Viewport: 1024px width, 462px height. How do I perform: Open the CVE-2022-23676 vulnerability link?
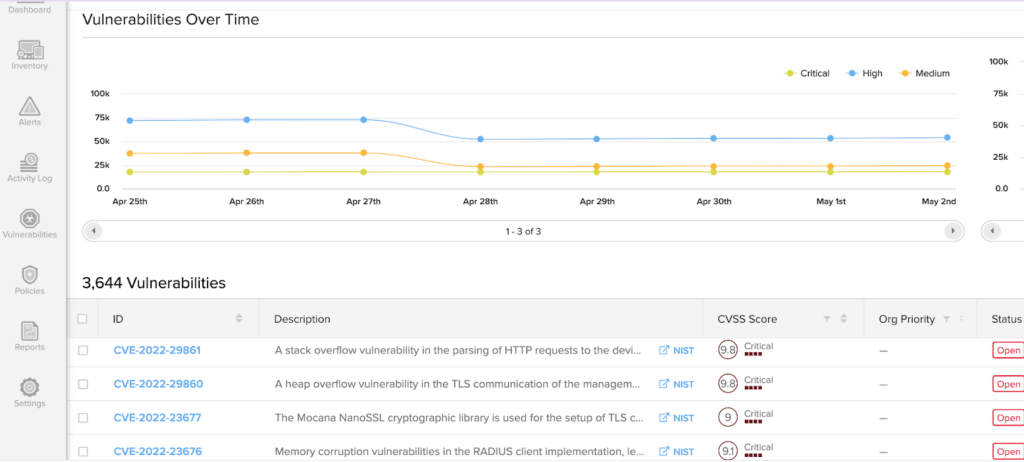pos(157,452)
